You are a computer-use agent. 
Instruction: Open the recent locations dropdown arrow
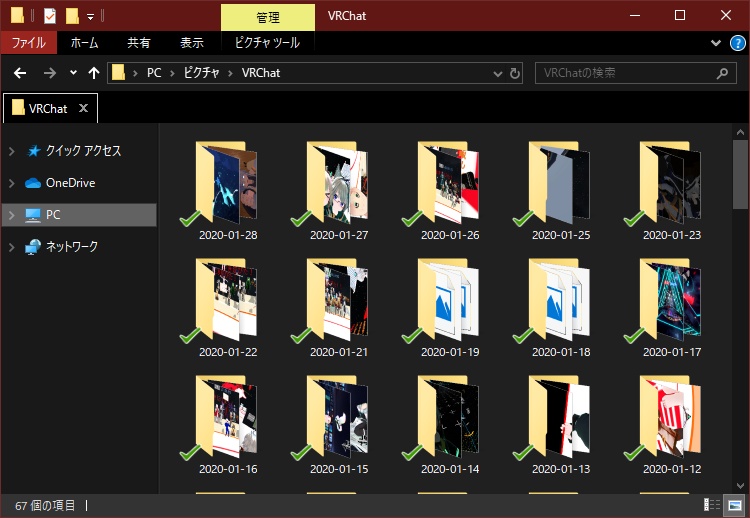click(73, 73)
